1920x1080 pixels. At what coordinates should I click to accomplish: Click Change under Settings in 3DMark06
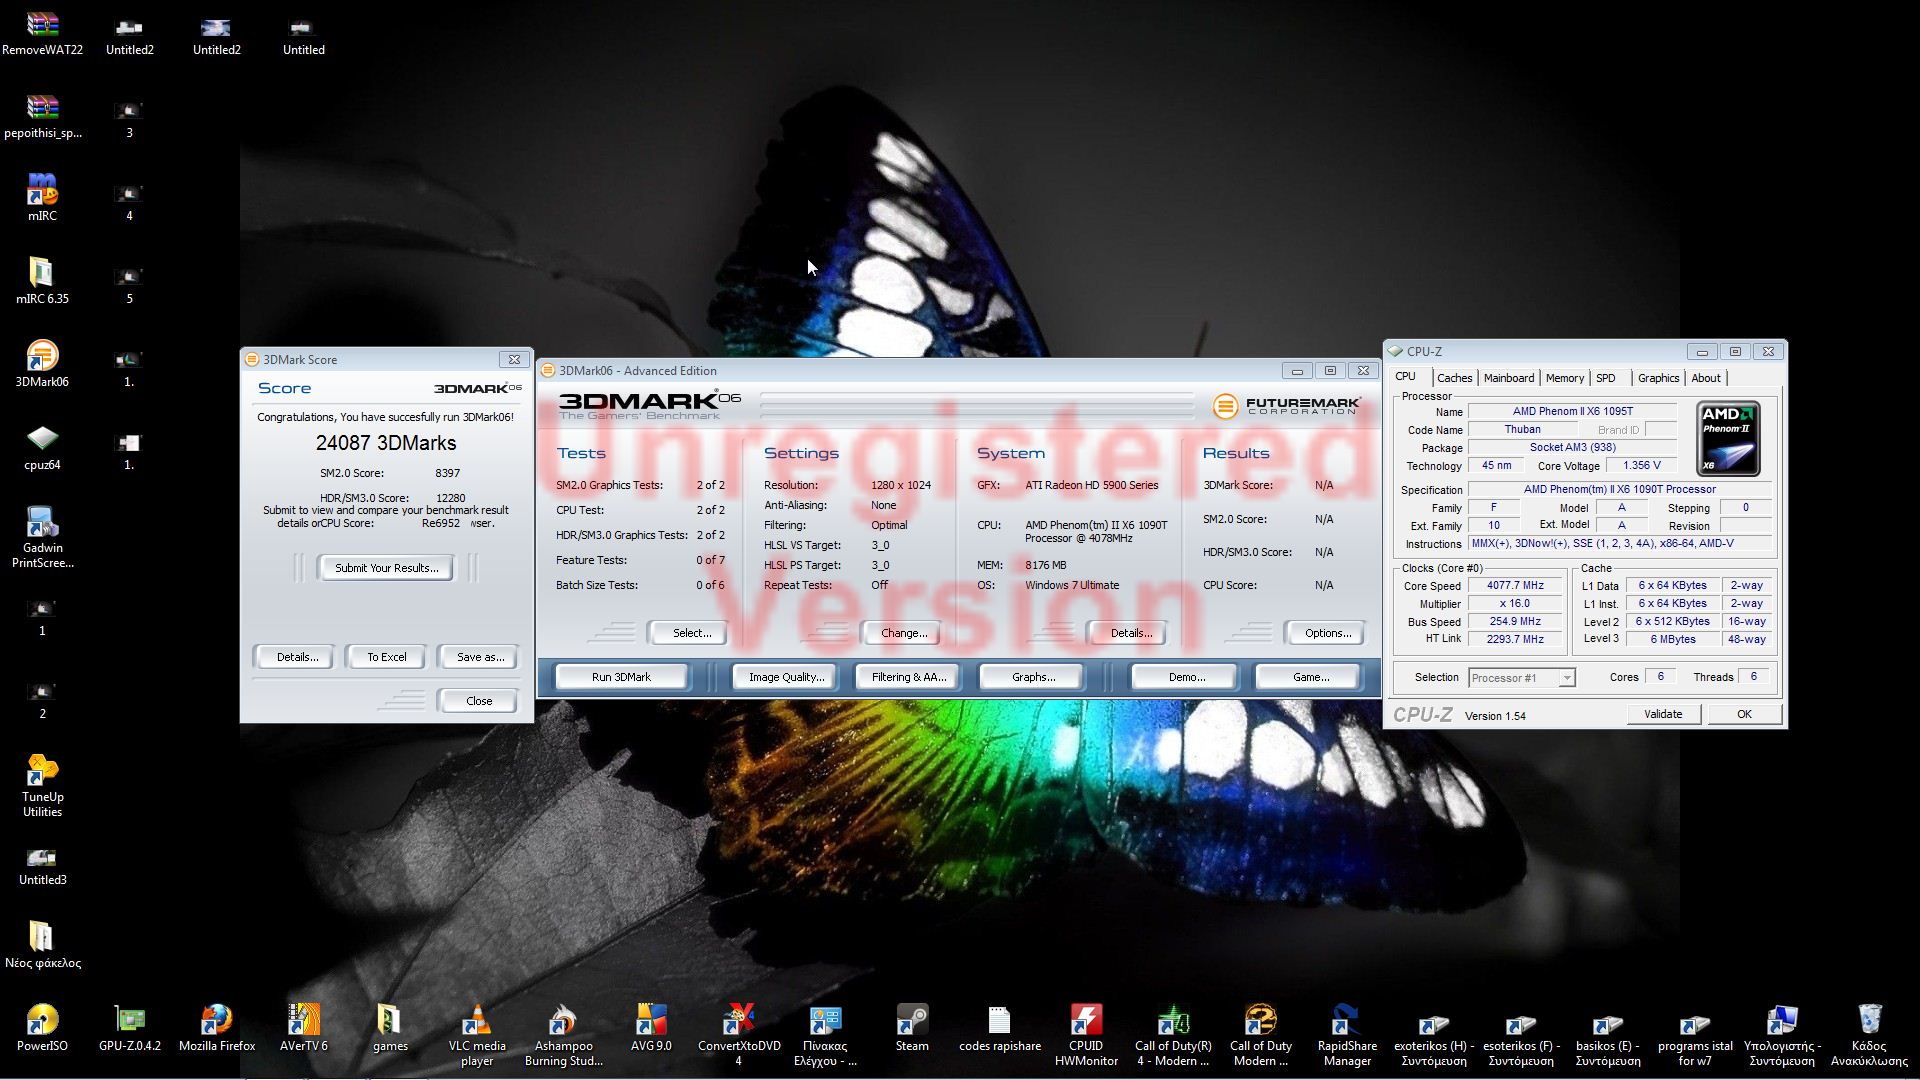click(904, 633)
